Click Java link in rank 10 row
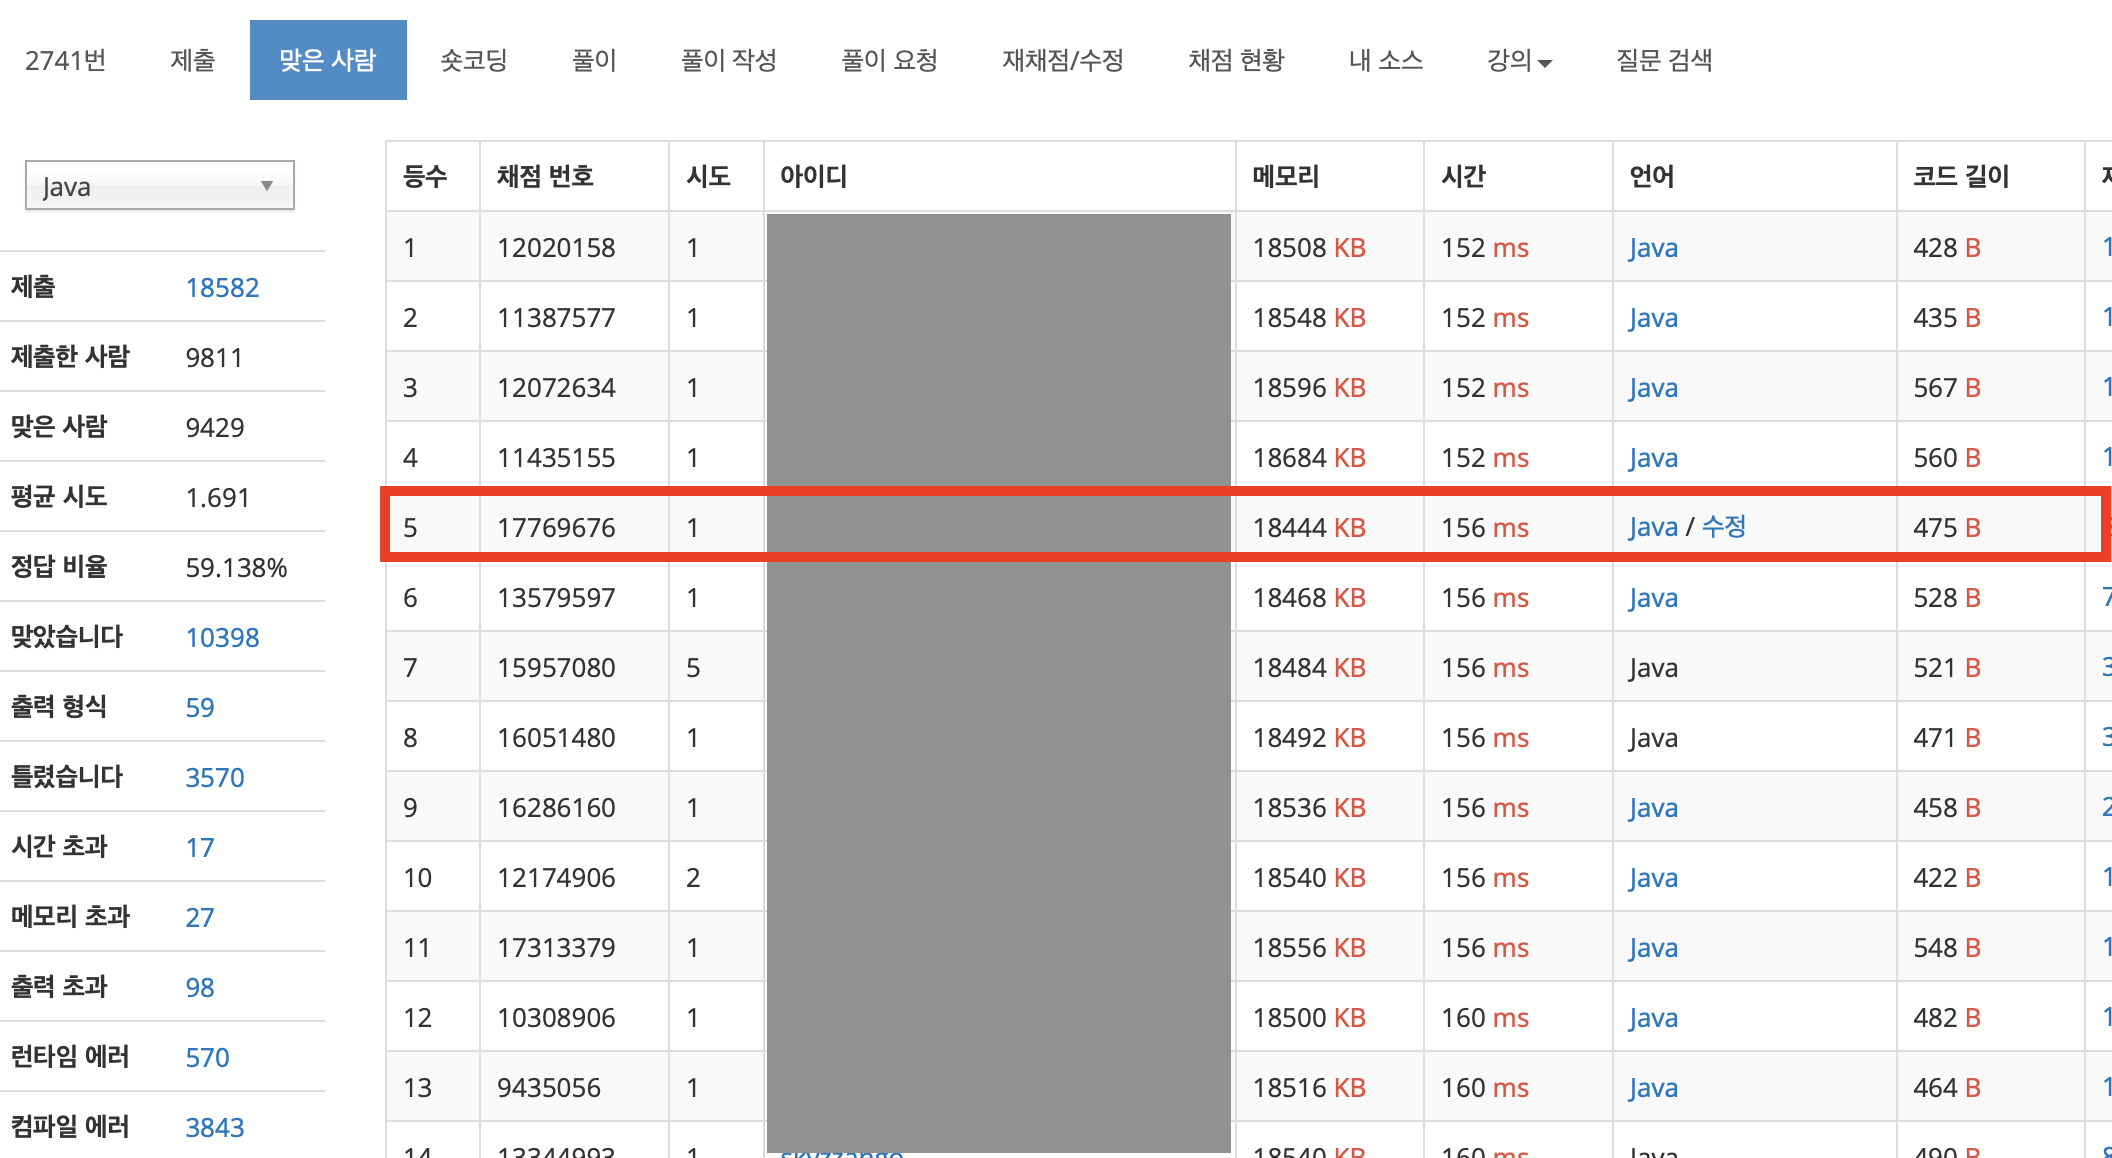This screenshot has height=1158, width=2112. (1652, 878)
